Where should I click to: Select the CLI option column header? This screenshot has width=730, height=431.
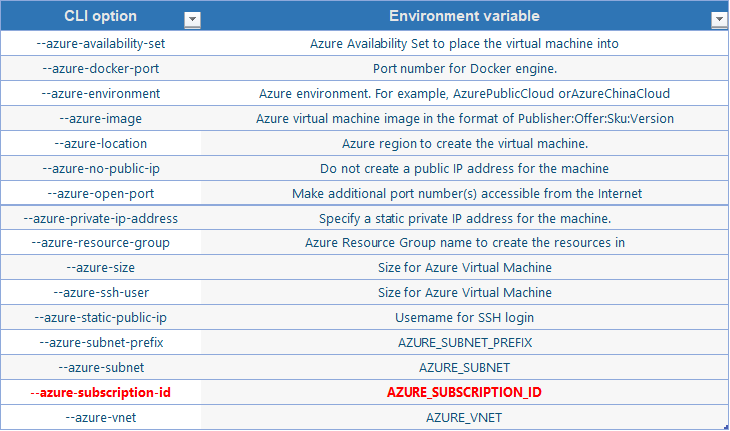pyautogui.click(x=101, y=16)
